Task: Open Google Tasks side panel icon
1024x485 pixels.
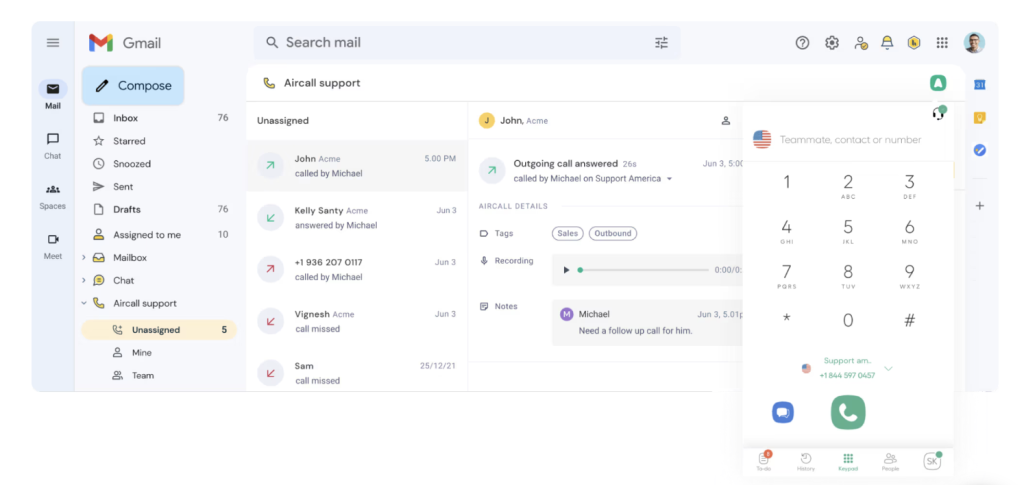Action: pyautogui.click(x=979, y=150)
